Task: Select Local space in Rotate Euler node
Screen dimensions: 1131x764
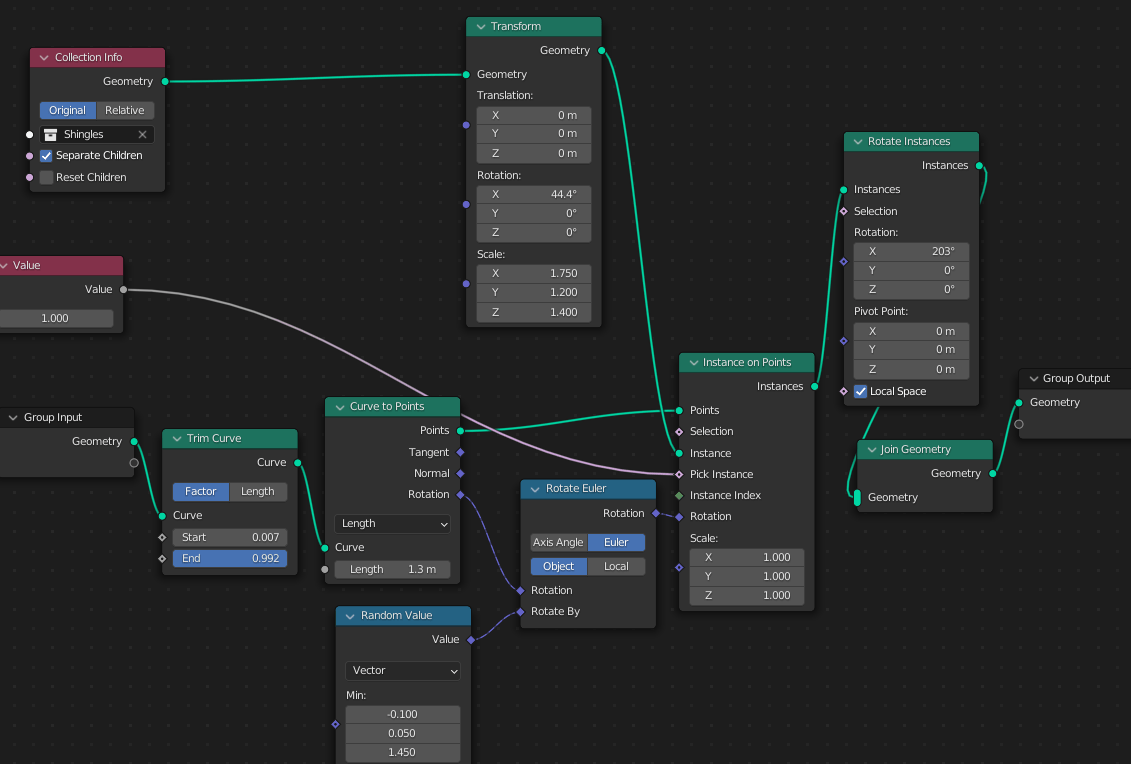Action: [617, 566]
